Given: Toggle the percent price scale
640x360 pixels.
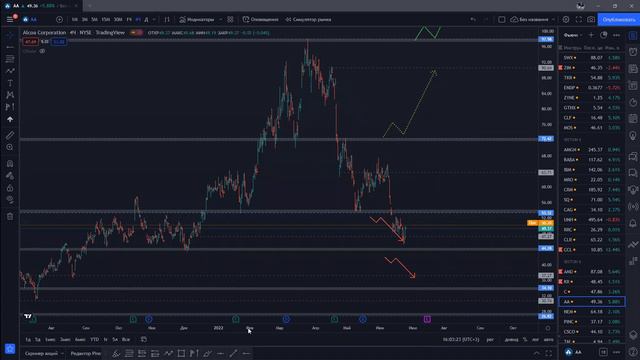Looking at the screenshot, I should coord(525,339).
